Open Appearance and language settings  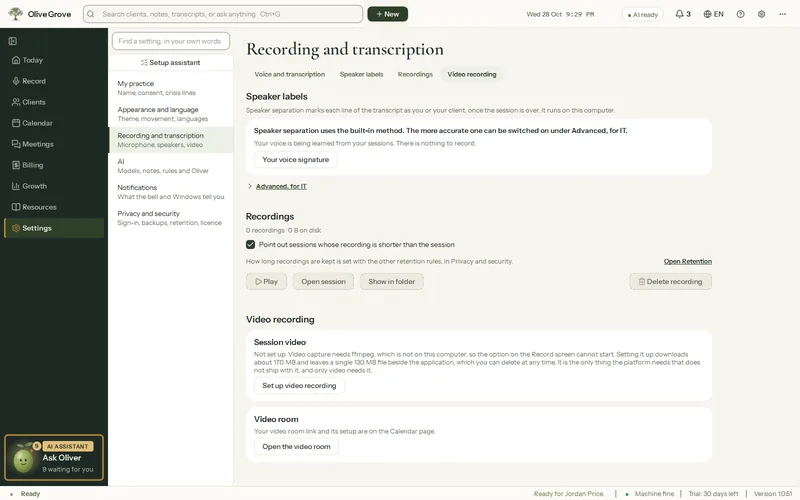[171, 114]
